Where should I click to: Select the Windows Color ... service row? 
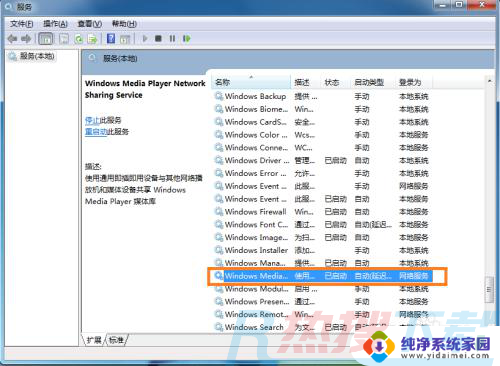pos(322,135)
